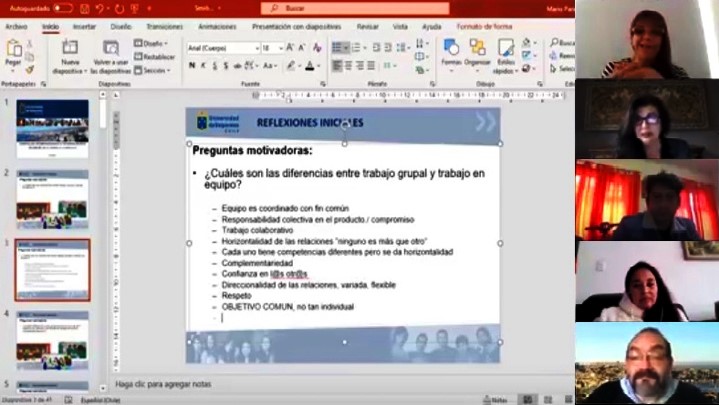Click the Convert to SmartArt icon
The width and height of the screenshot is (719, 405).
(x=421, y=70)
